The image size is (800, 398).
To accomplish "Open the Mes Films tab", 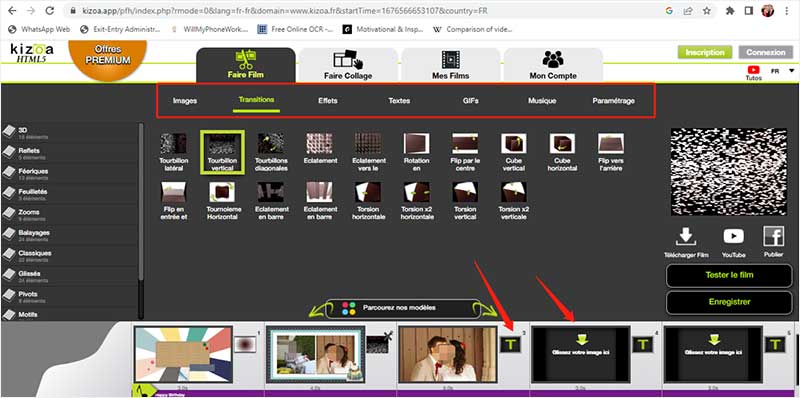I will pyautogui.click(x=451, y=64).
